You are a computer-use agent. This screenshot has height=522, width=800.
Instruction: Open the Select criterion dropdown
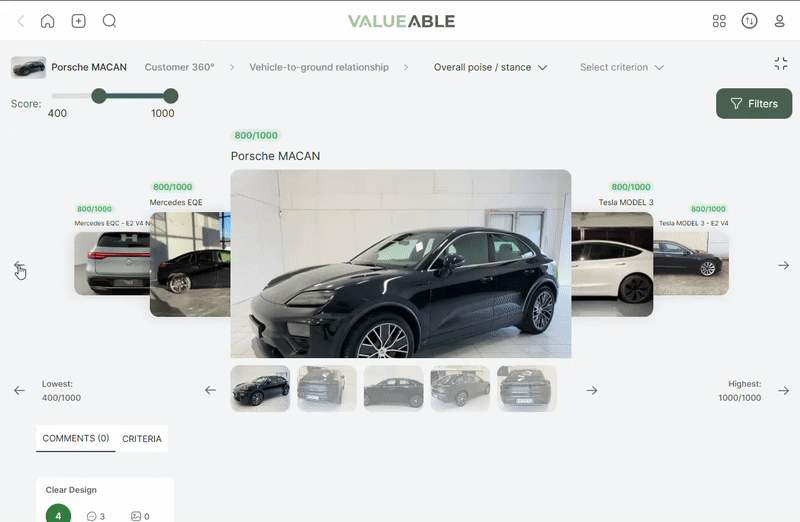[621, 67]
